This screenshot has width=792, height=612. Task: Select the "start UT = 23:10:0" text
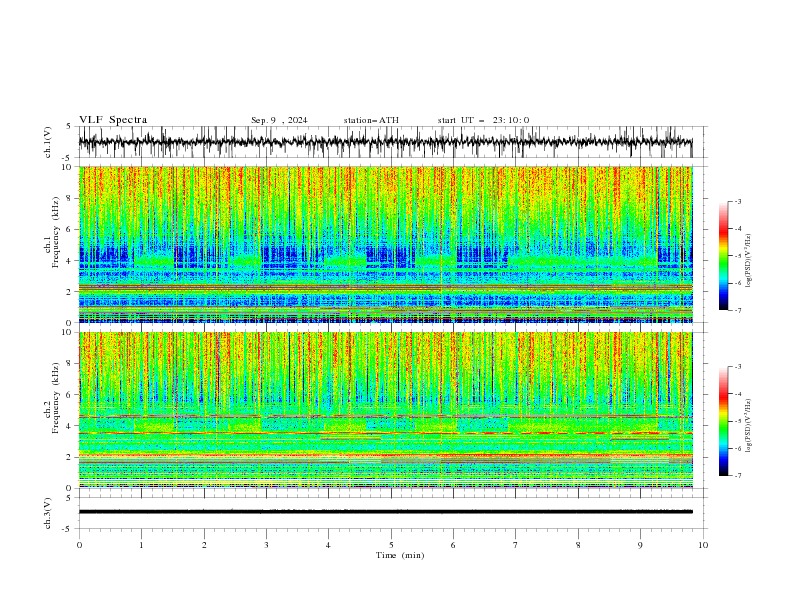[483, 120]
